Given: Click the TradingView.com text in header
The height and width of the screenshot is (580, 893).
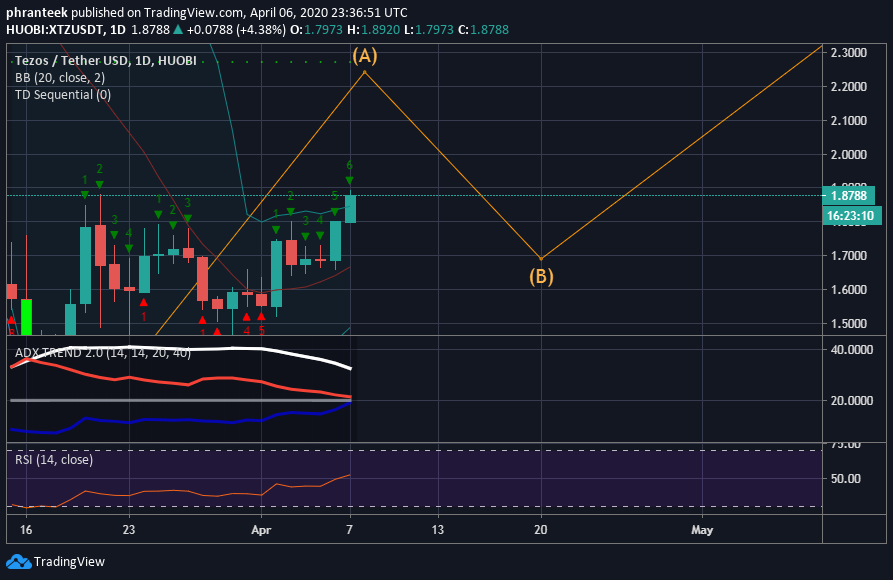Looking at the screenshot, I should coord(194,13).
